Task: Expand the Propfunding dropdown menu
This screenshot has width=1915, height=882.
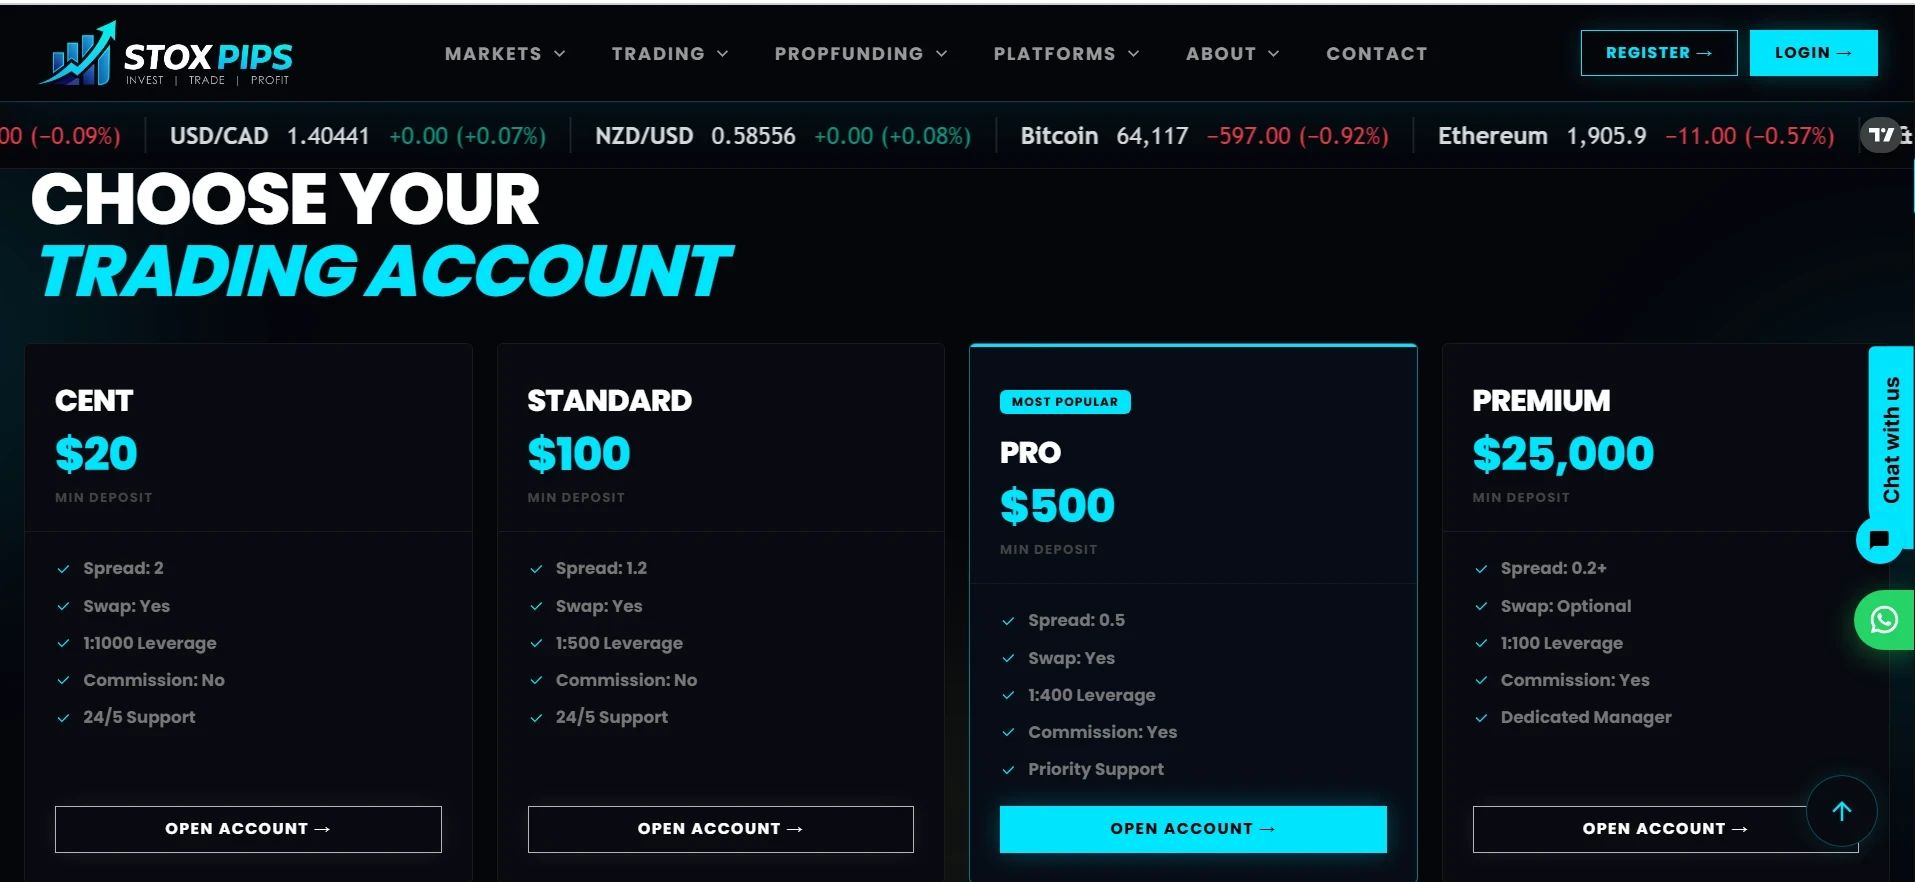Action: [861, 54]
